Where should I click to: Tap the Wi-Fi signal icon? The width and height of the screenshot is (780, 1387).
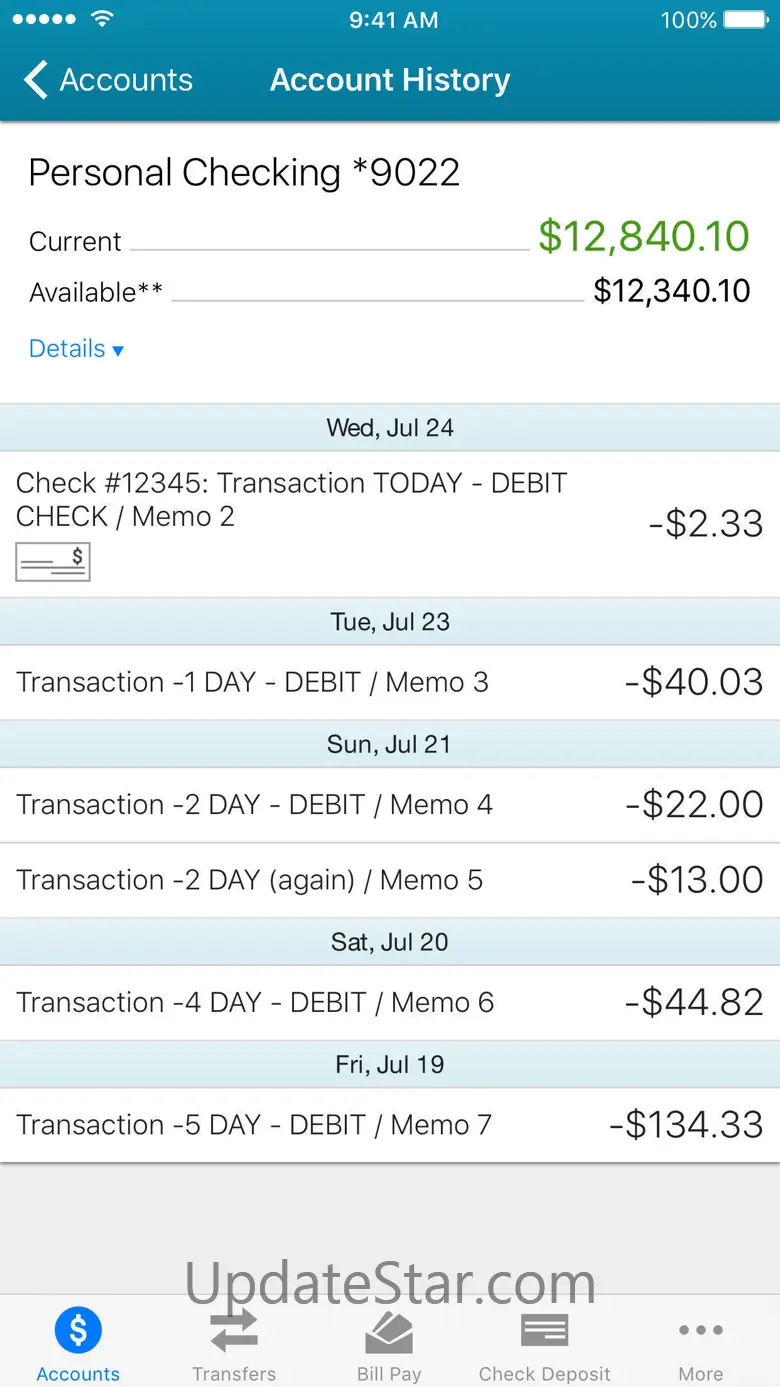point(102,20)
